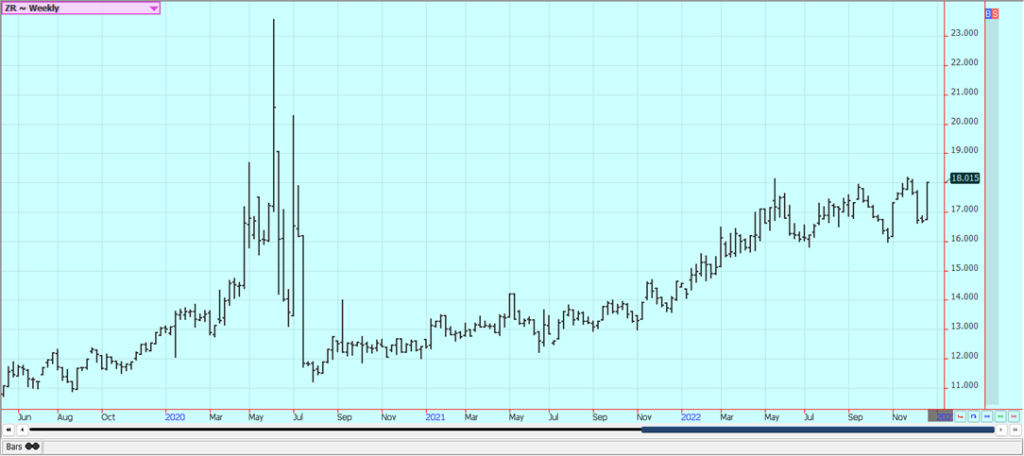Viewport: 1024px width, 456px height.
Task: Click the current price tag 18.015
Action: pos(965,178)
